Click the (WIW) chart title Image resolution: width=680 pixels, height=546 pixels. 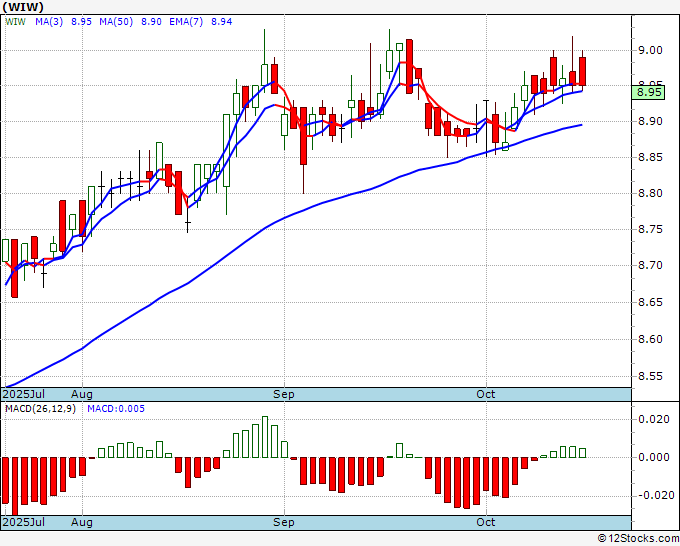point(23,7)
